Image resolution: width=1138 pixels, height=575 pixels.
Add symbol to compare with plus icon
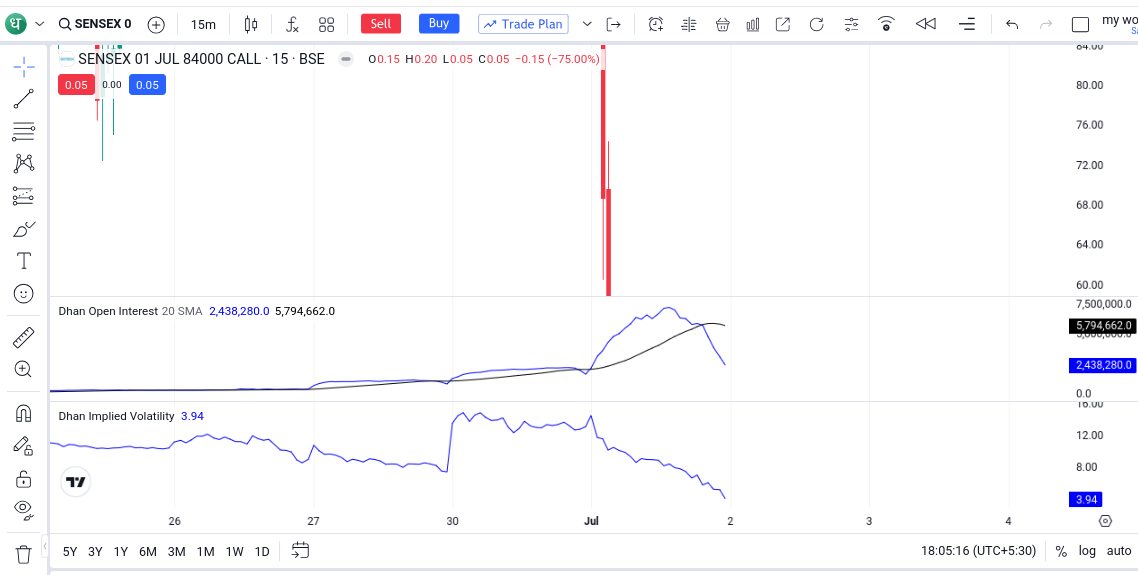156,25
